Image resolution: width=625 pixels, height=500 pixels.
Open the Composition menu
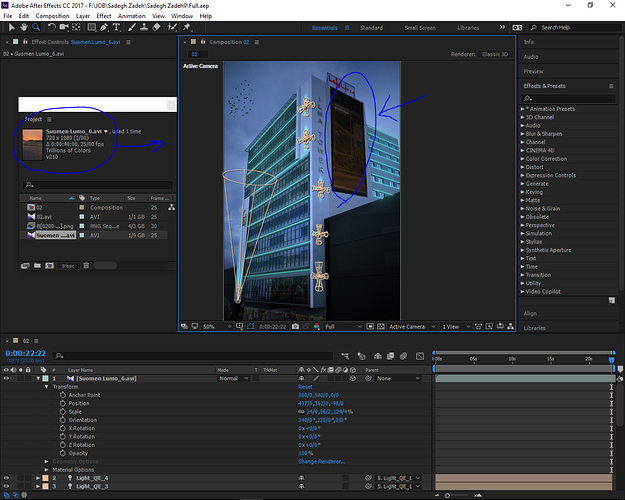point(52,16)
